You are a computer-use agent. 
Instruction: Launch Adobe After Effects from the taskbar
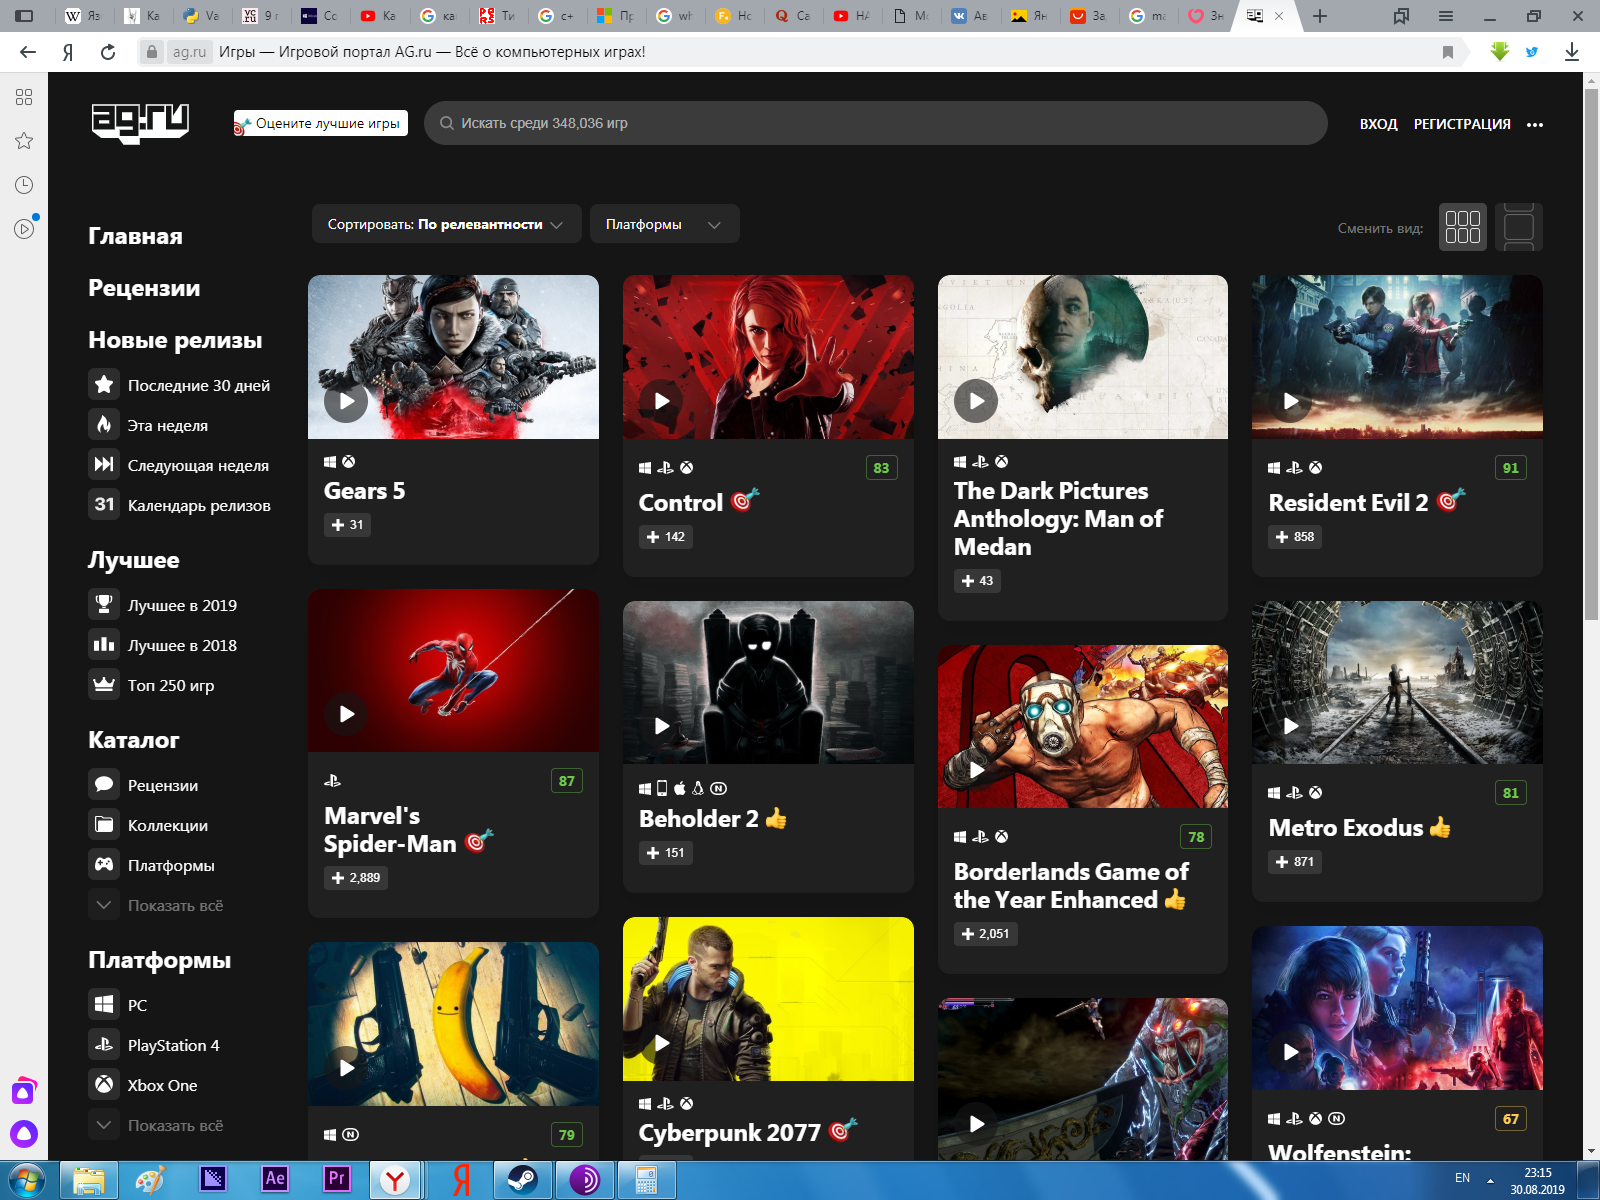tap(274, 1179)
